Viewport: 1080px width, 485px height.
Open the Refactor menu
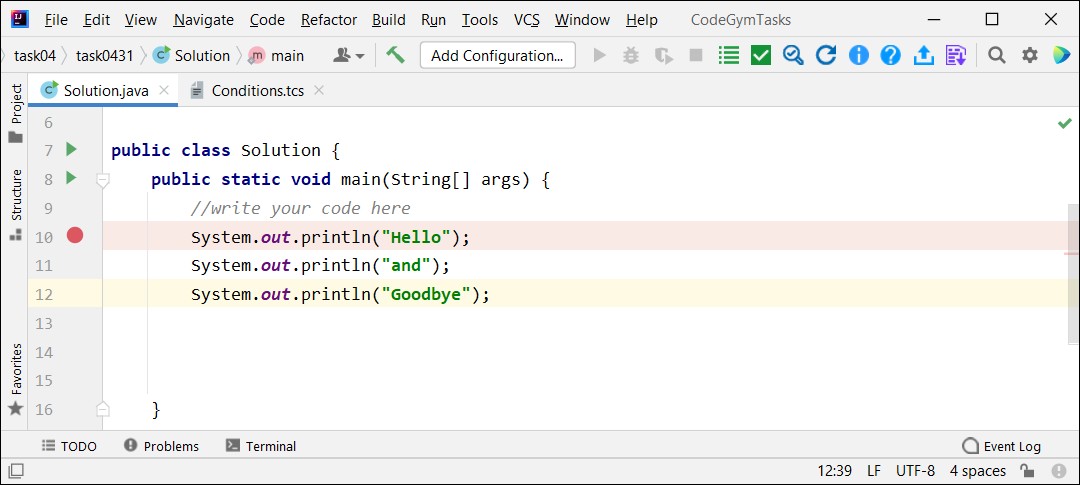pyautogui.click(x=329, y=20)
